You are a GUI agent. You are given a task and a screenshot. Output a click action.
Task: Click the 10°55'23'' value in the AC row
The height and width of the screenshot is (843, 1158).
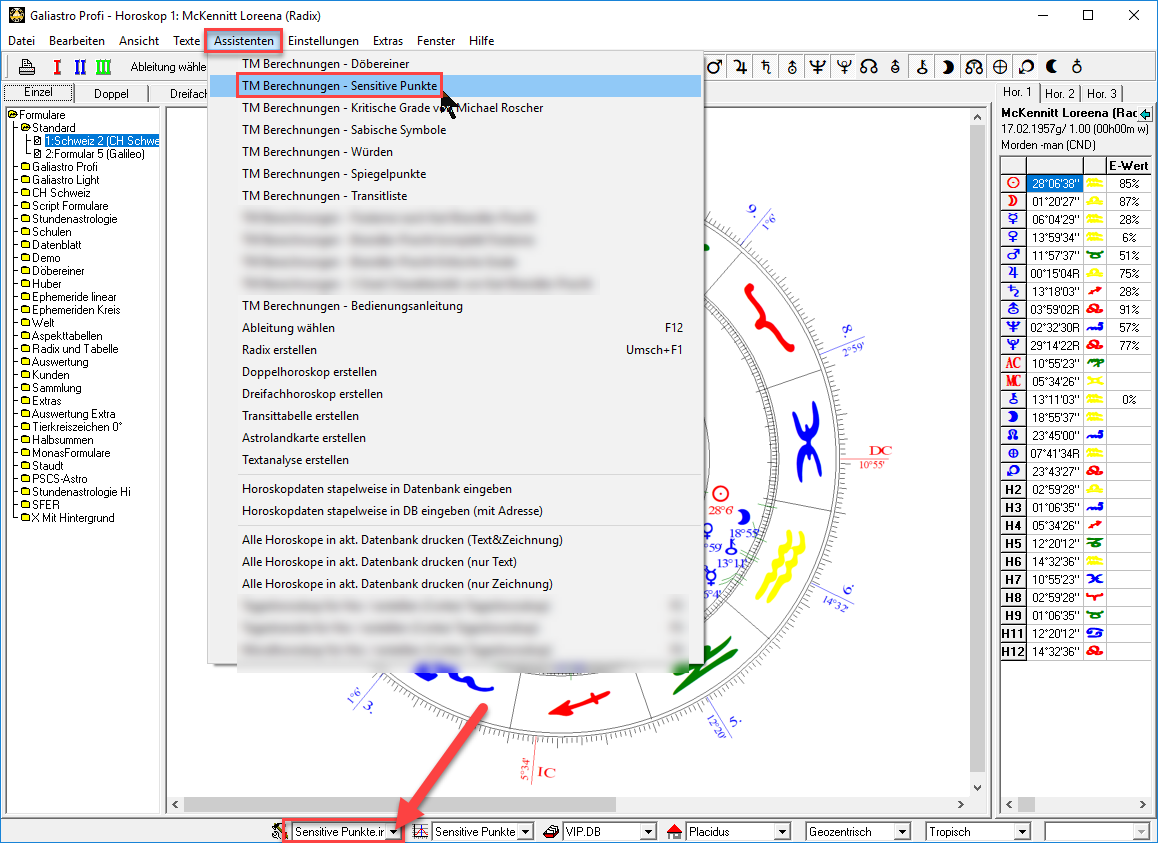point(1055,364)
